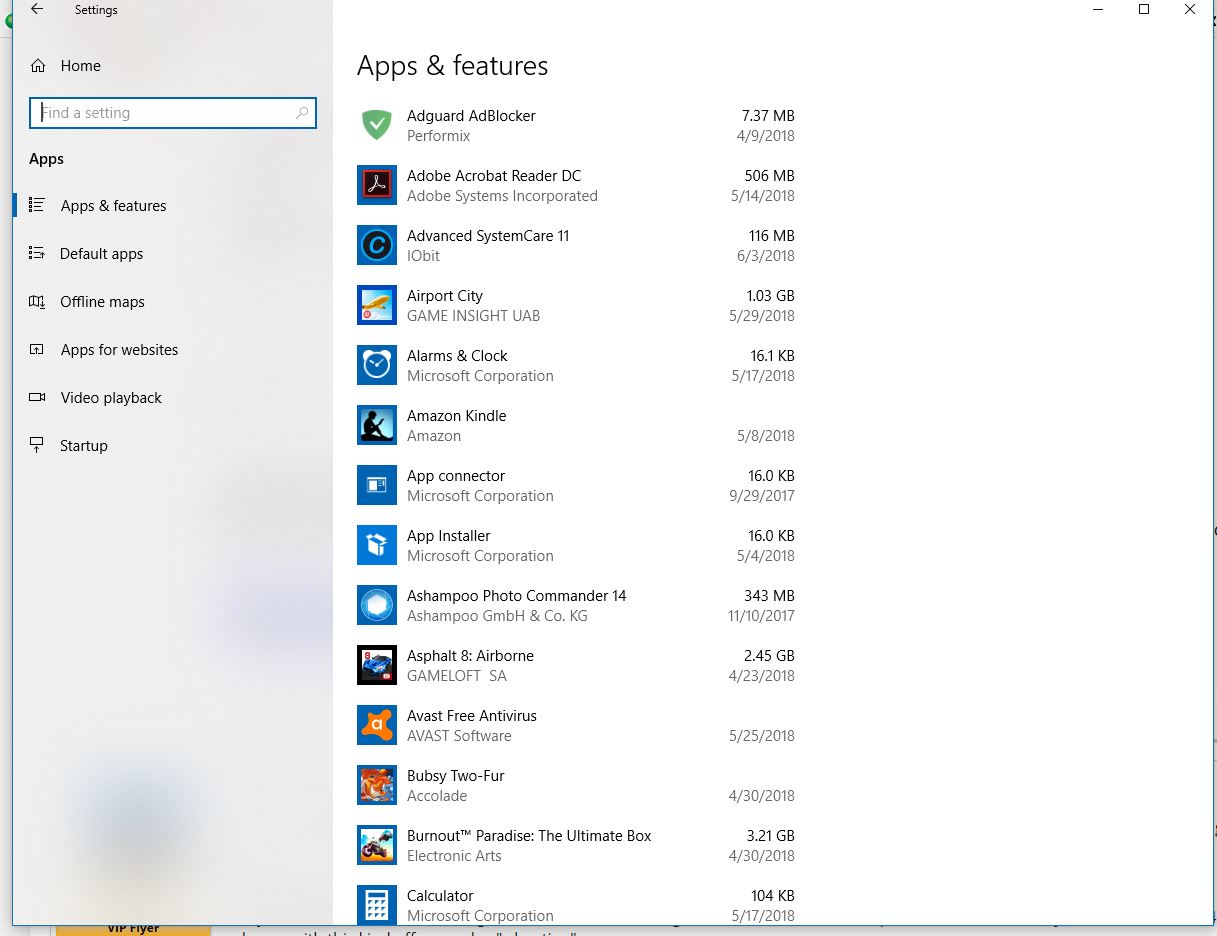Select Amazon Kindle entry
Viewport: 1217px width, 936px height.
(576, 425)
